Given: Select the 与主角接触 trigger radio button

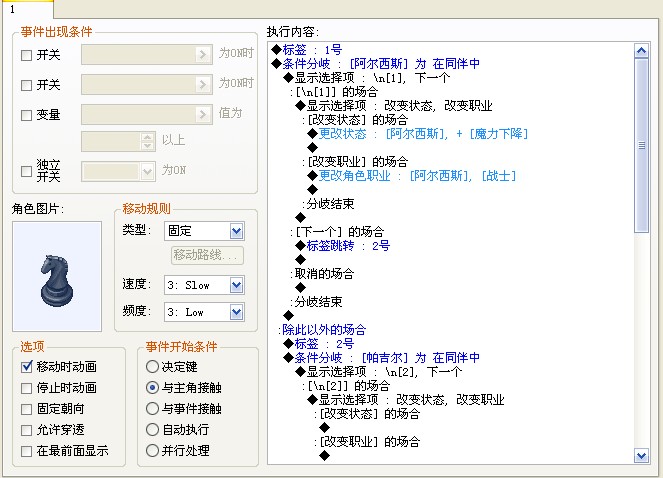Looking at the screenshot, I should (152, 387).
